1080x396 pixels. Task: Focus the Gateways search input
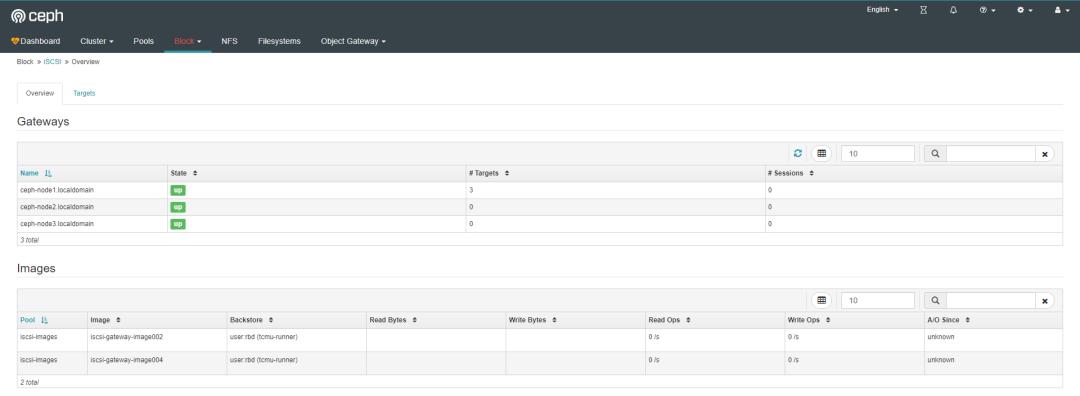point(991,154)
